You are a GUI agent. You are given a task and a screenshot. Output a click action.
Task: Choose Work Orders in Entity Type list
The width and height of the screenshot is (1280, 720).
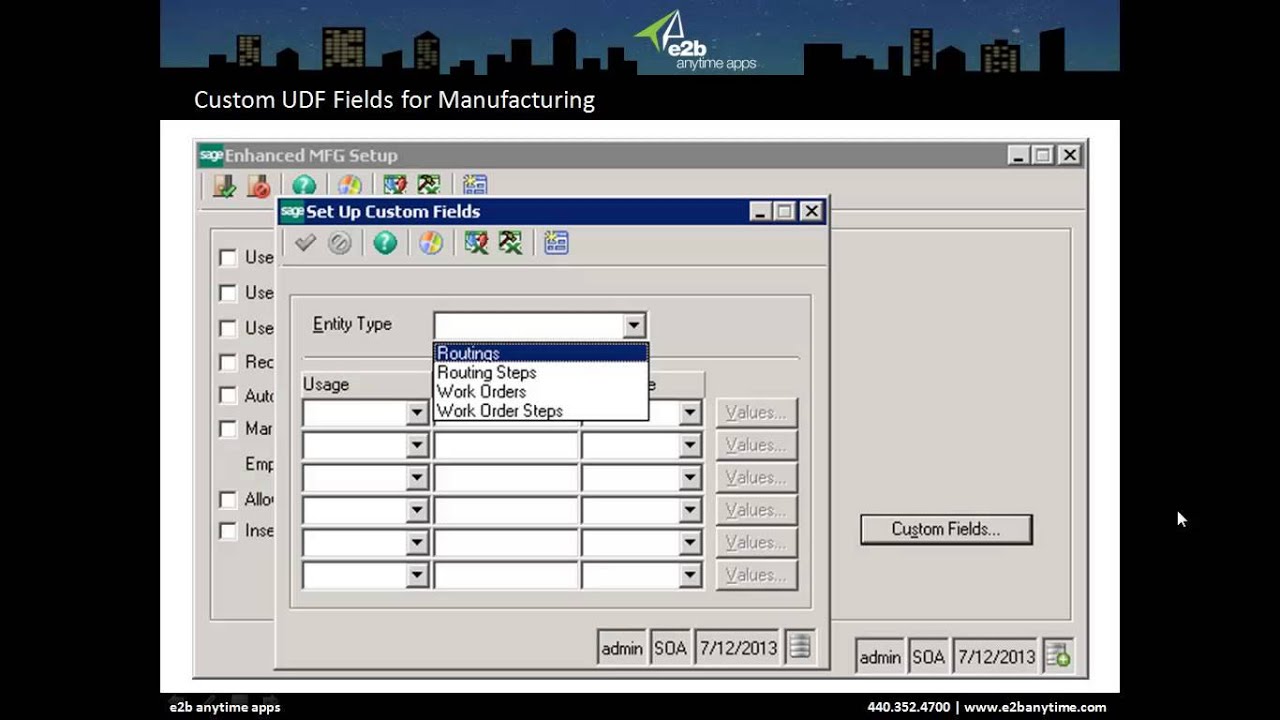[x=540, y=391]
